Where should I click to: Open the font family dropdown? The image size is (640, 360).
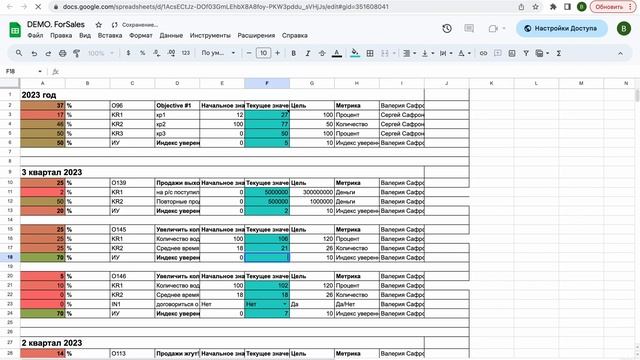pyautogui.click(x=218, y=53)
